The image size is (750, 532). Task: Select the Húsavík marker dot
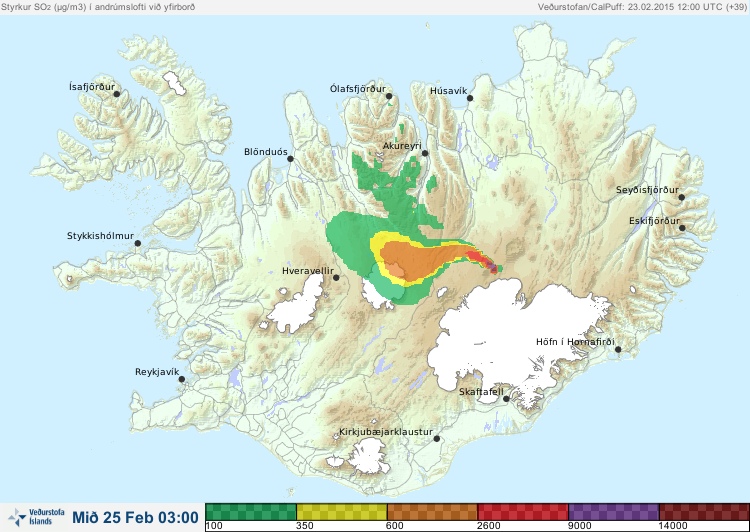tap(470, 98)
